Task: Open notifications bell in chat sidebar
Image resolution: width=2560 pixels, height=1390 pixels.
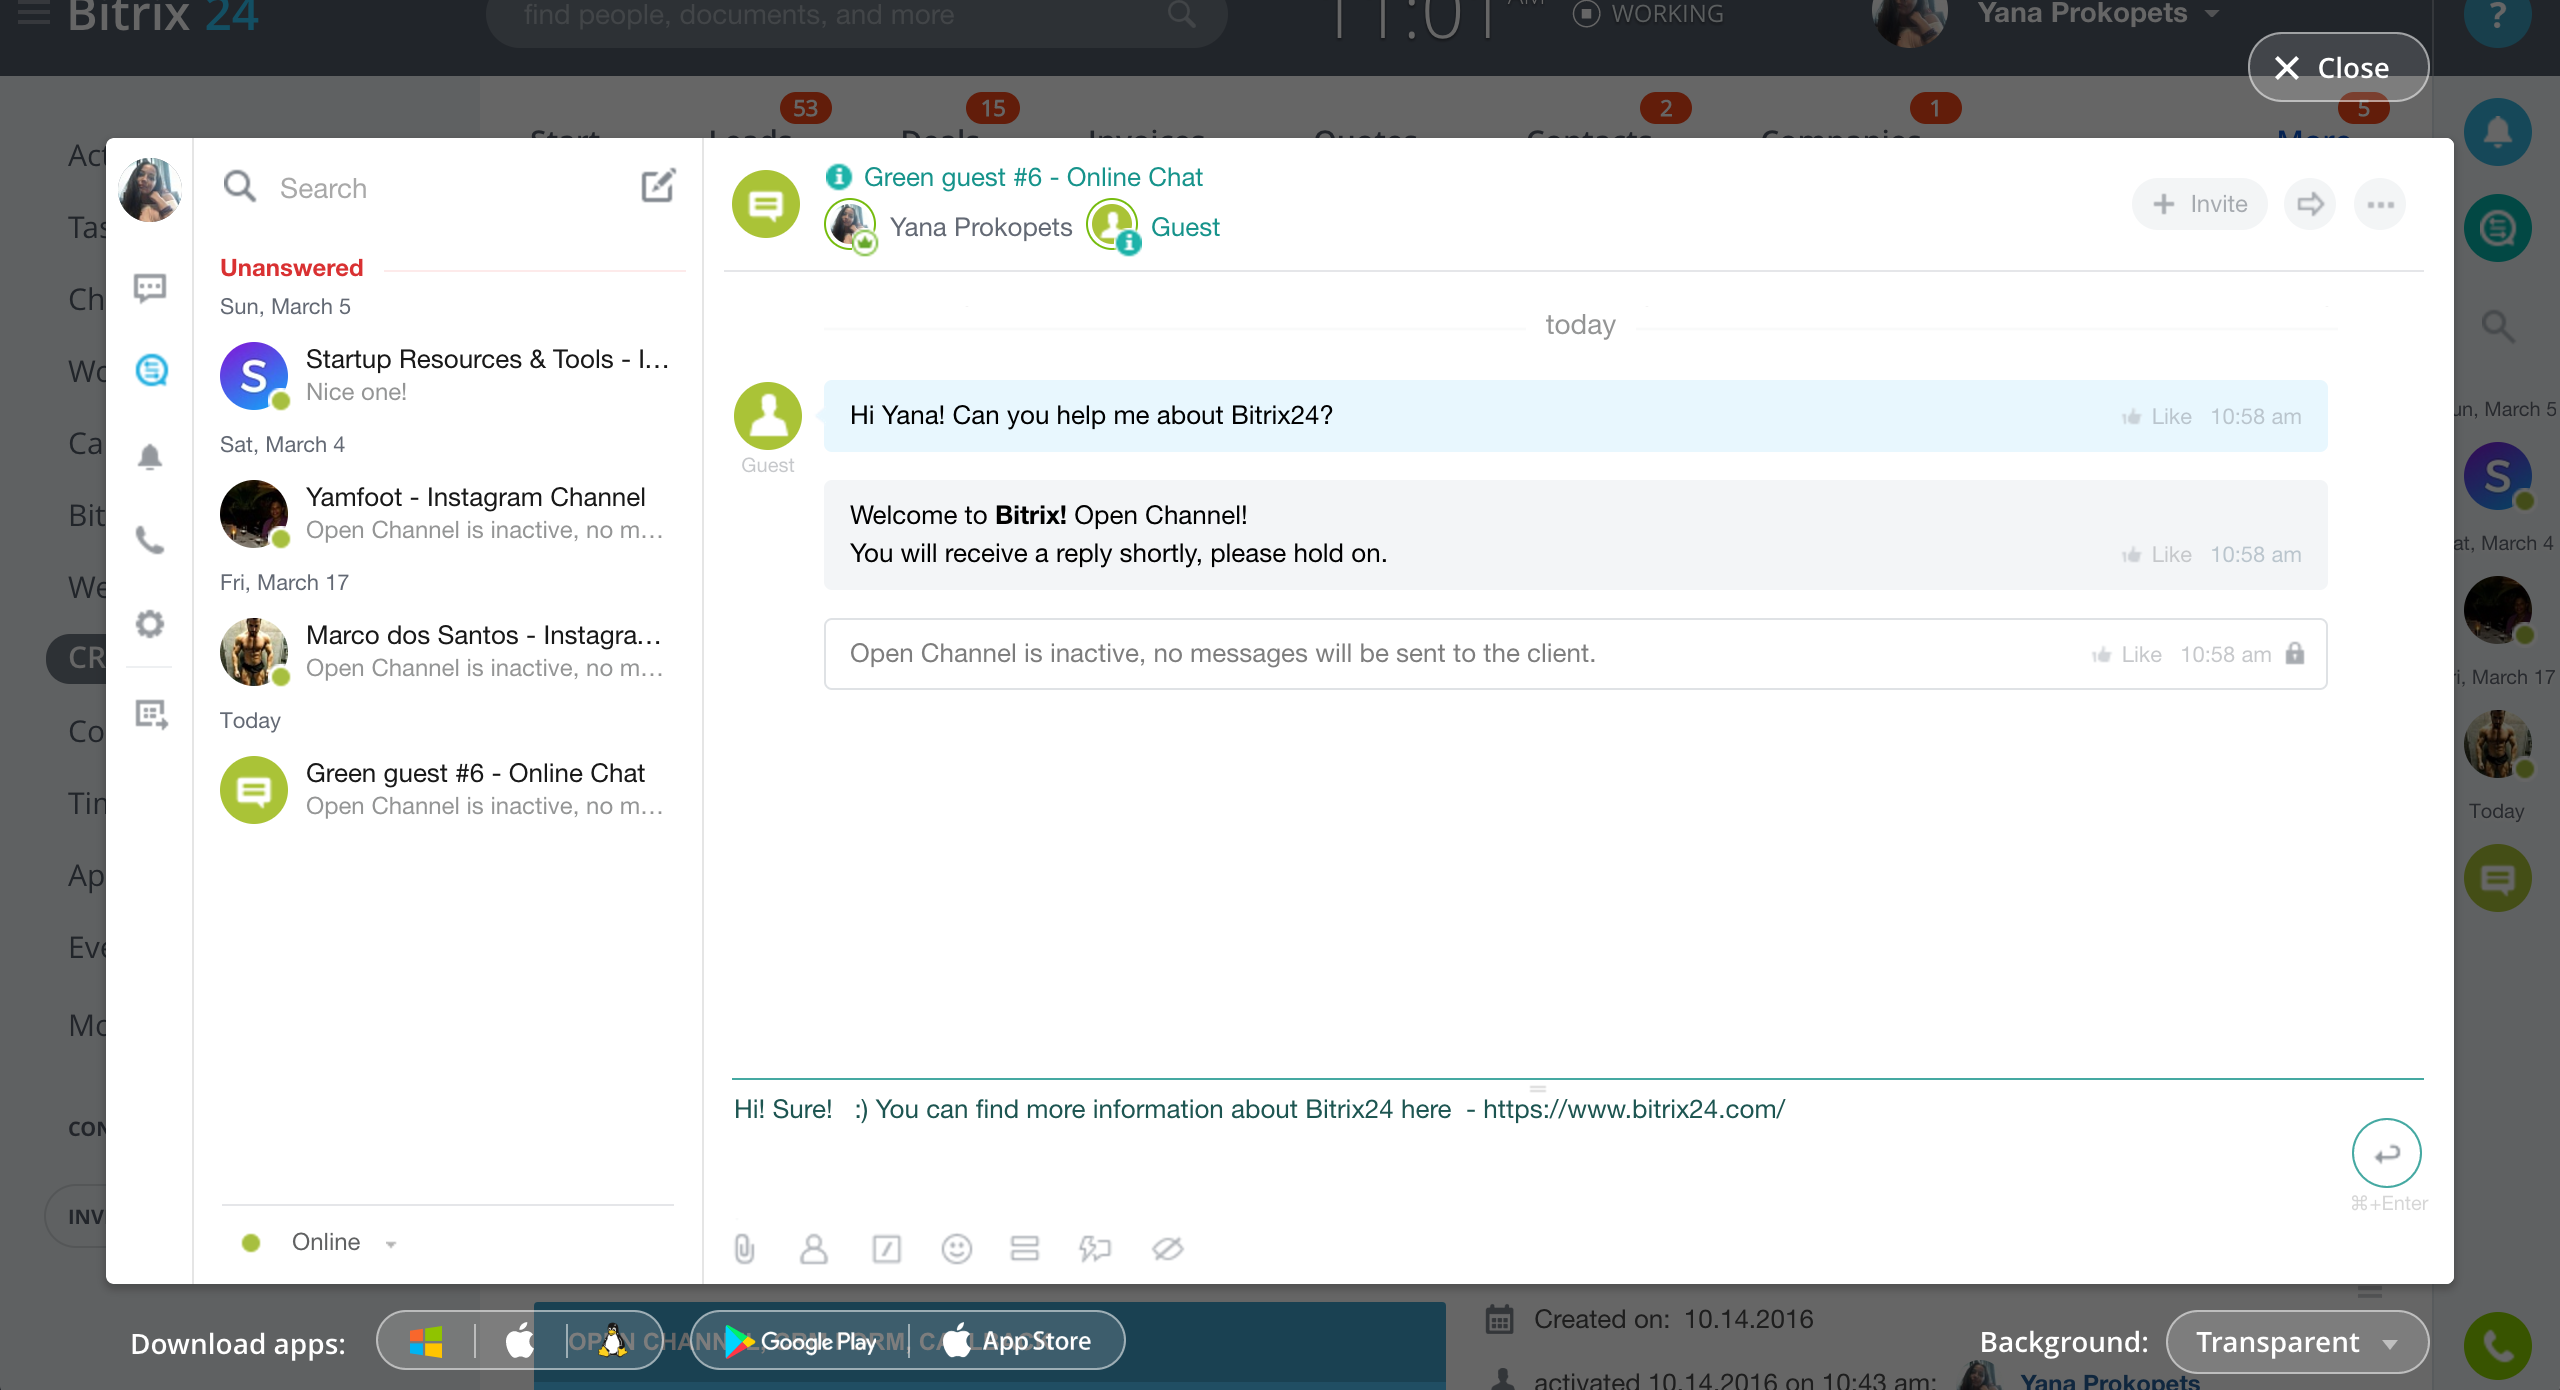Action: [x=150, y=457]
